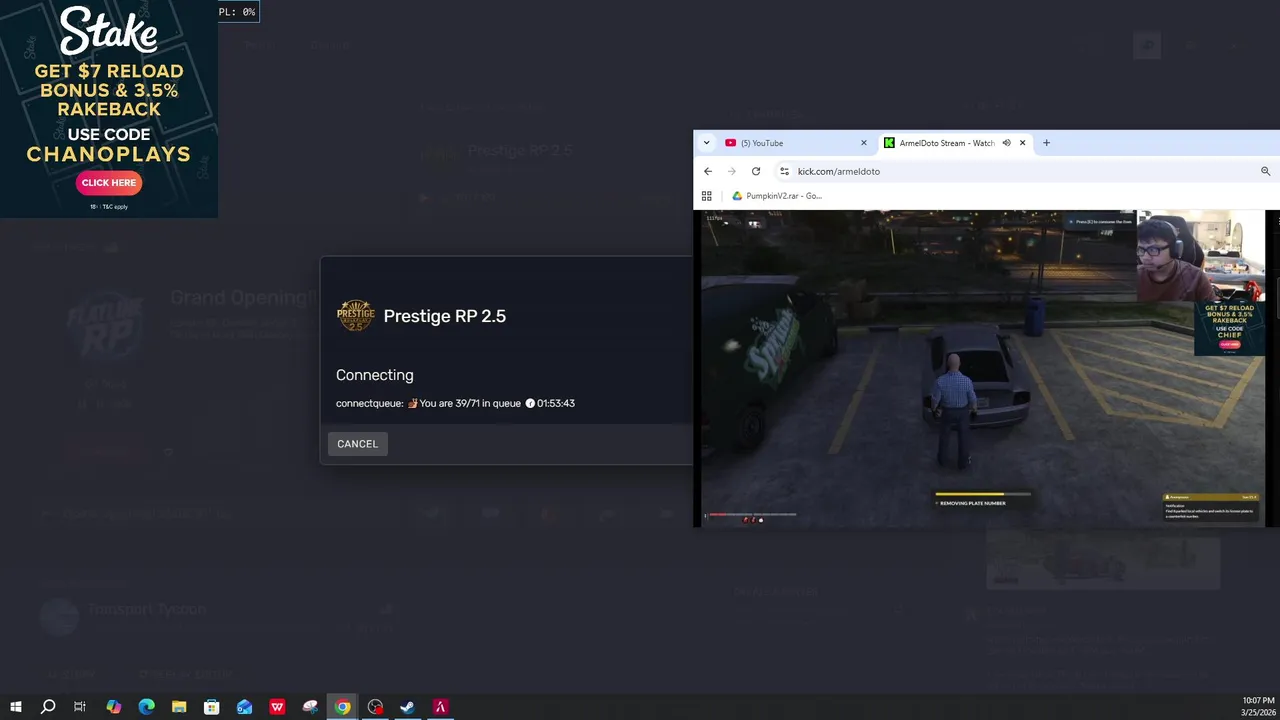
Task: Open the Windows Start menu
Action: coord(15,707)
